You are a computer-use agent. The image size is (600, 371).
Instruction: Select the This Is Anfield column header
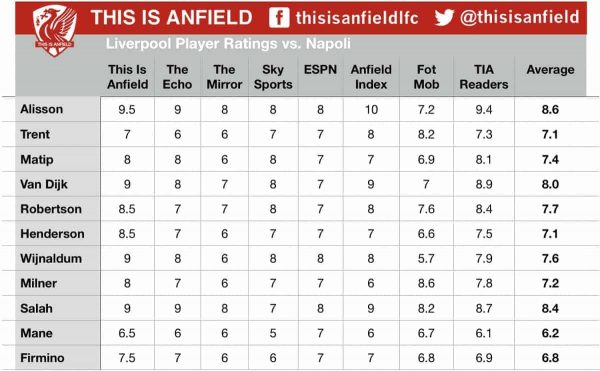[x=127, y=77]
